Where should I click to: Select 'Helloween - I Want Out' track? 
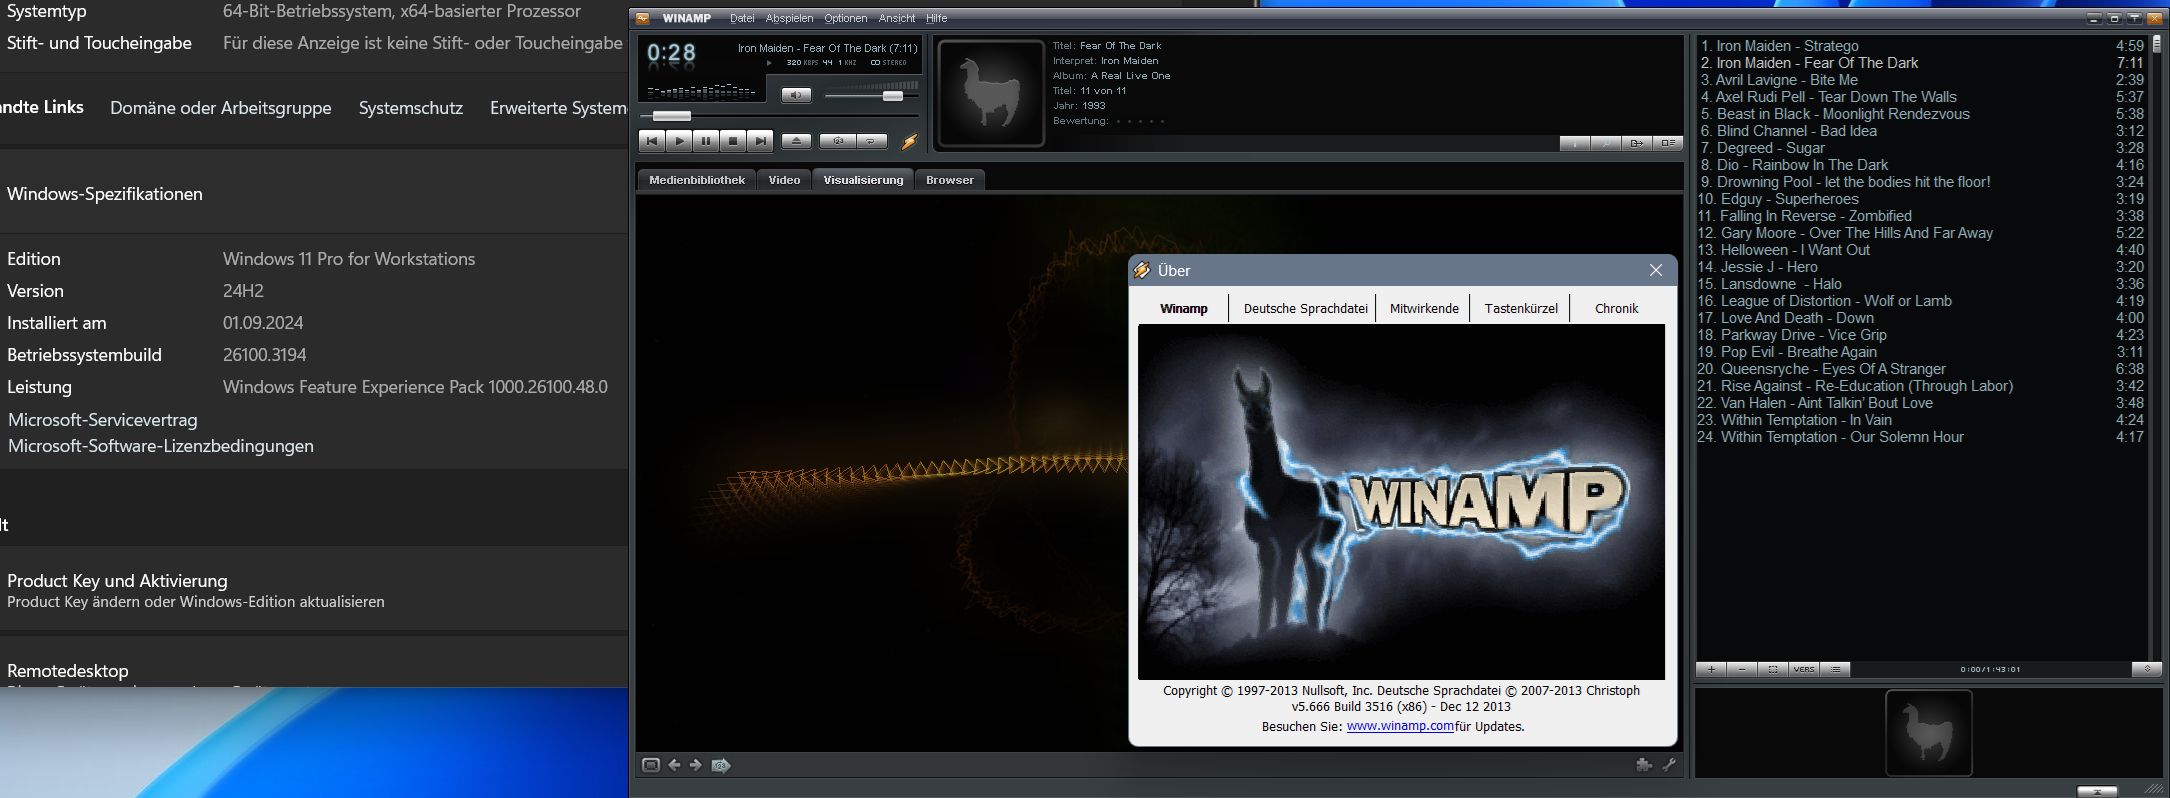click(1920, 250)
